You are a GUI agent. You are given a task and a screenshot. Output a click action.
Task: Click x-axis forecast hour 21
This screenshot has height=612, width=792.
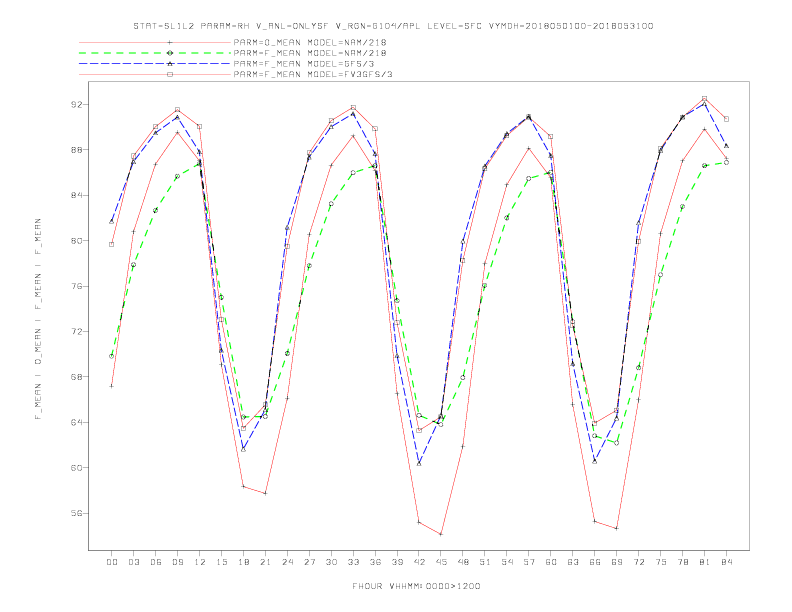click(x=265, y=562)
